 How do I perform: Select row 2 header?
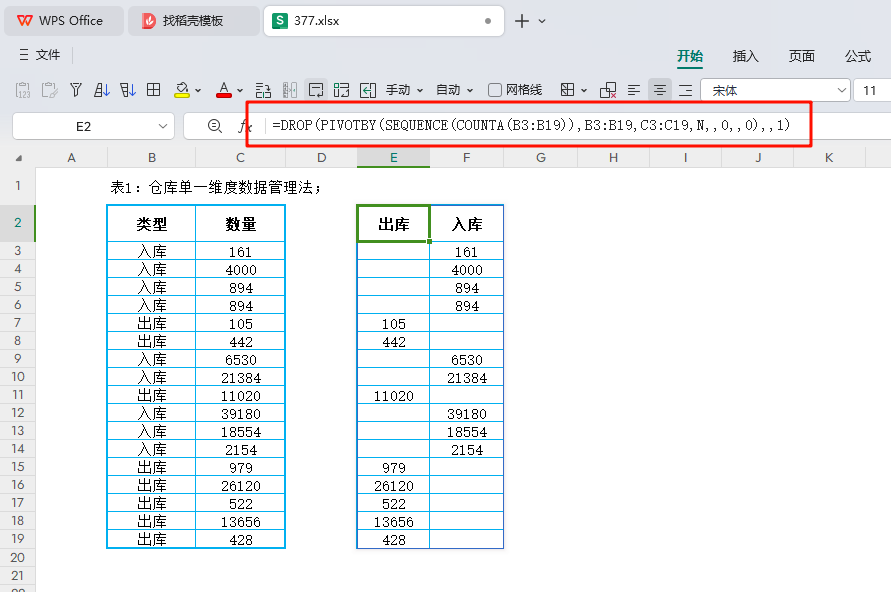(18, 223)
